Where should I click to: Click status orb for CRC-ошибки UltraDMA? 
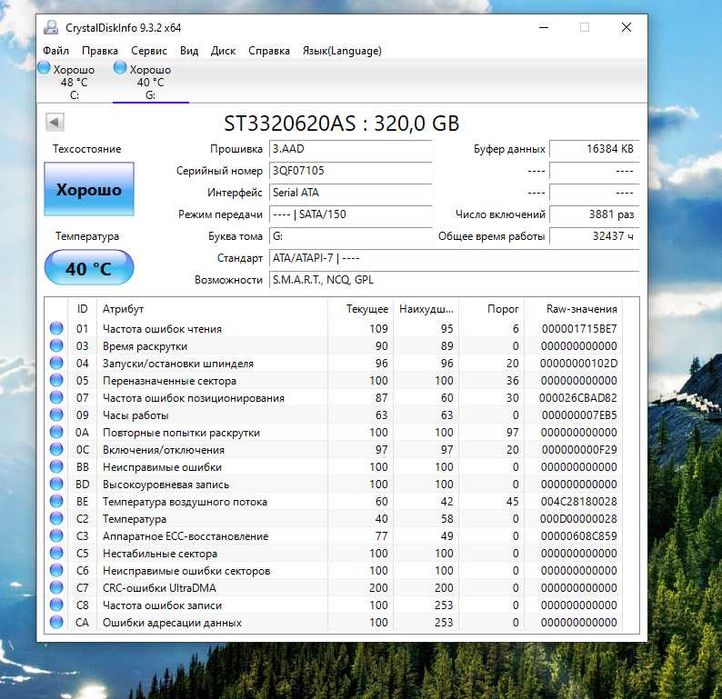click(x=57, y=587)
